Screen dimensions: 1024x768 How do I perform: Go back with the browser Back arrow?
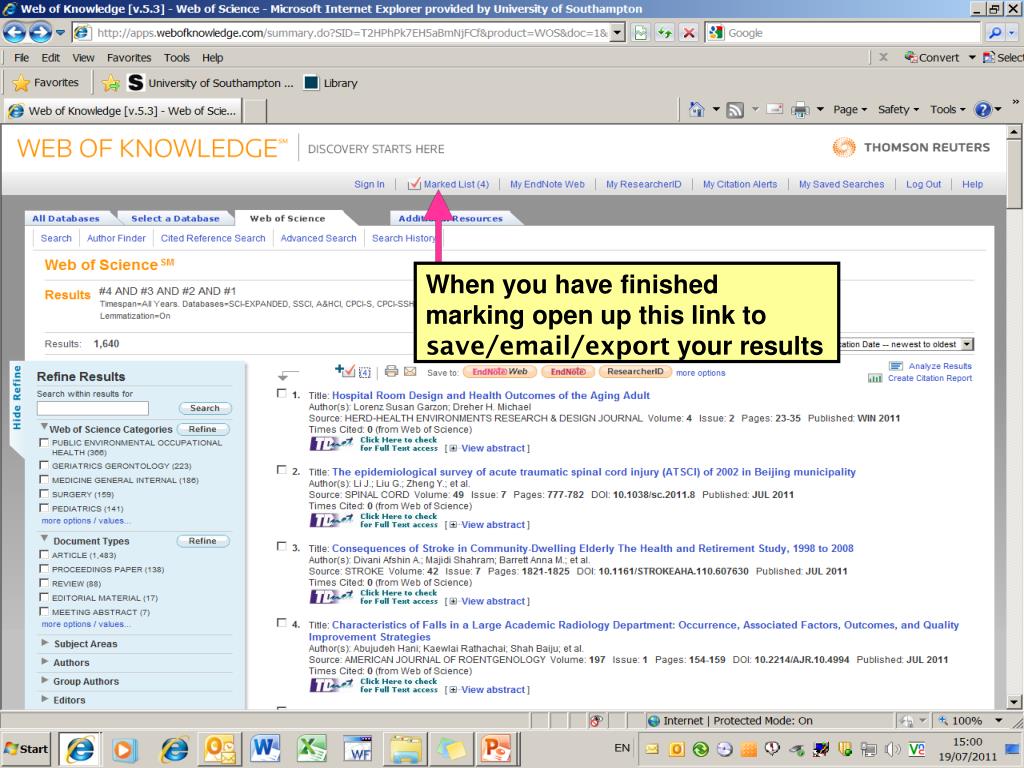(x=15, y=32)
